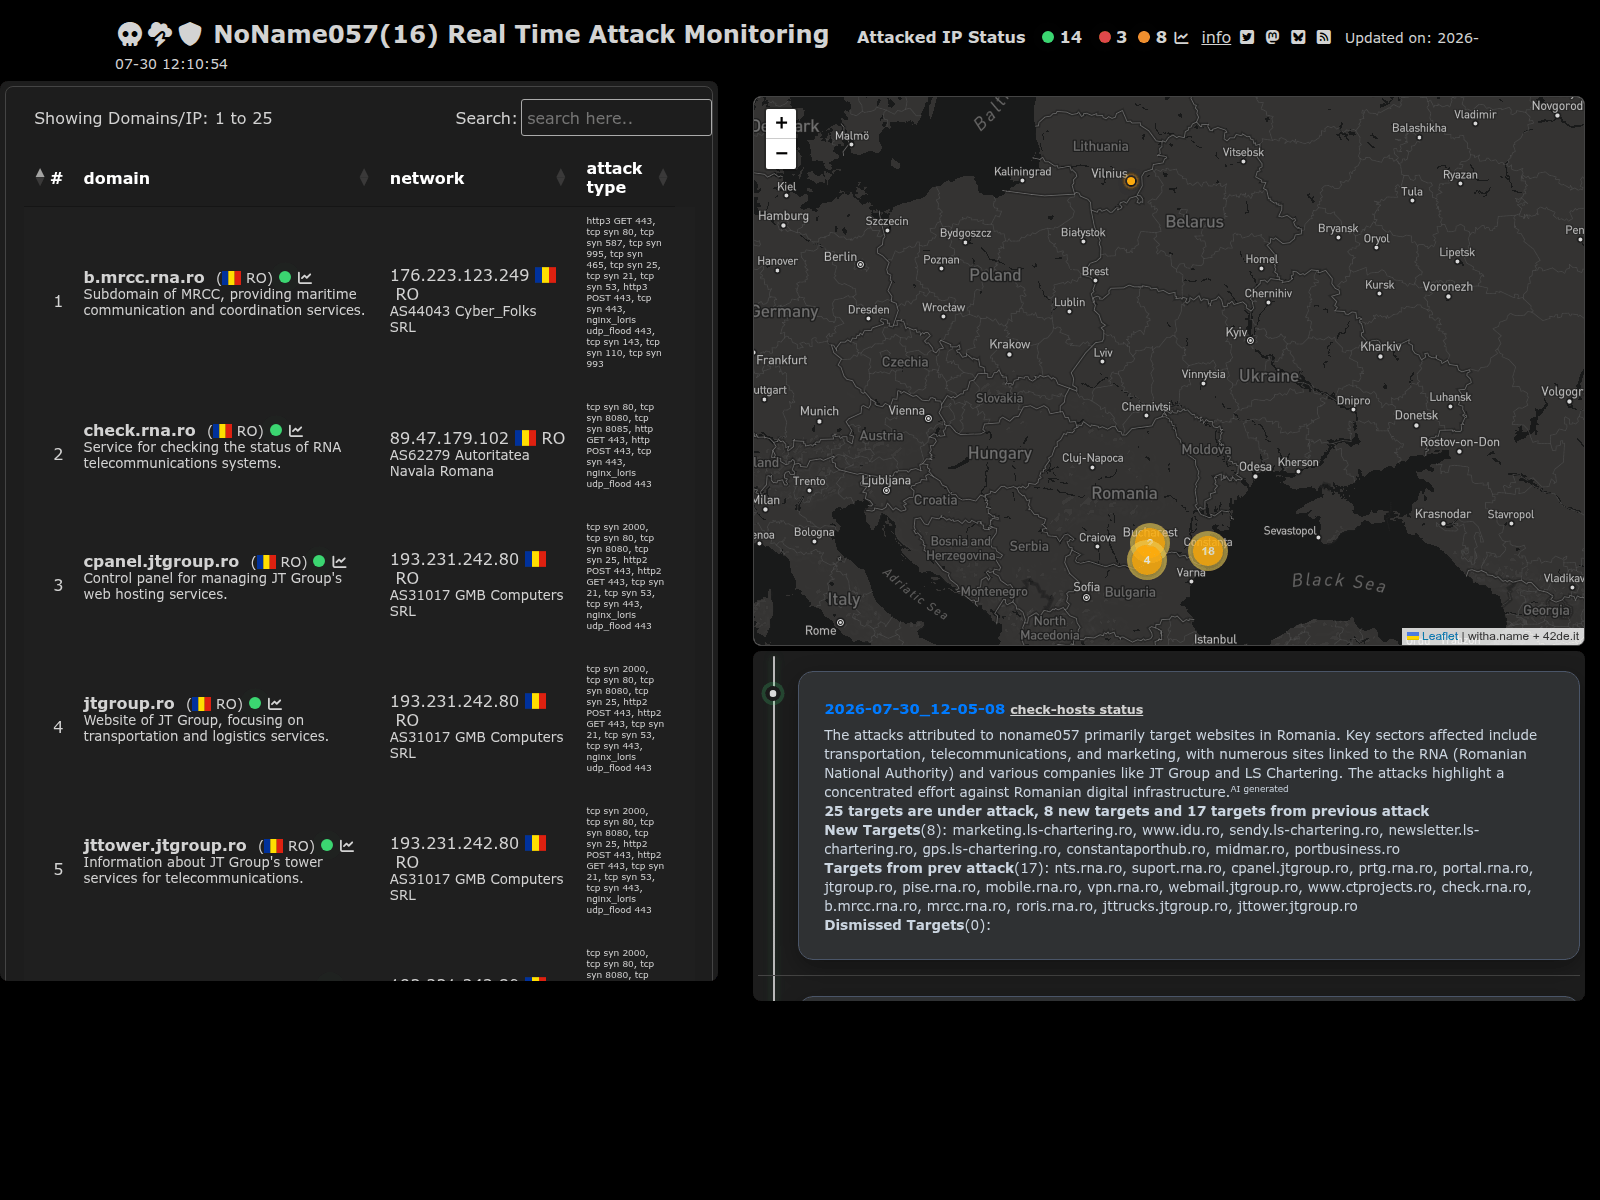Click the map cluster marker labeled 18

coord(1208,551)
